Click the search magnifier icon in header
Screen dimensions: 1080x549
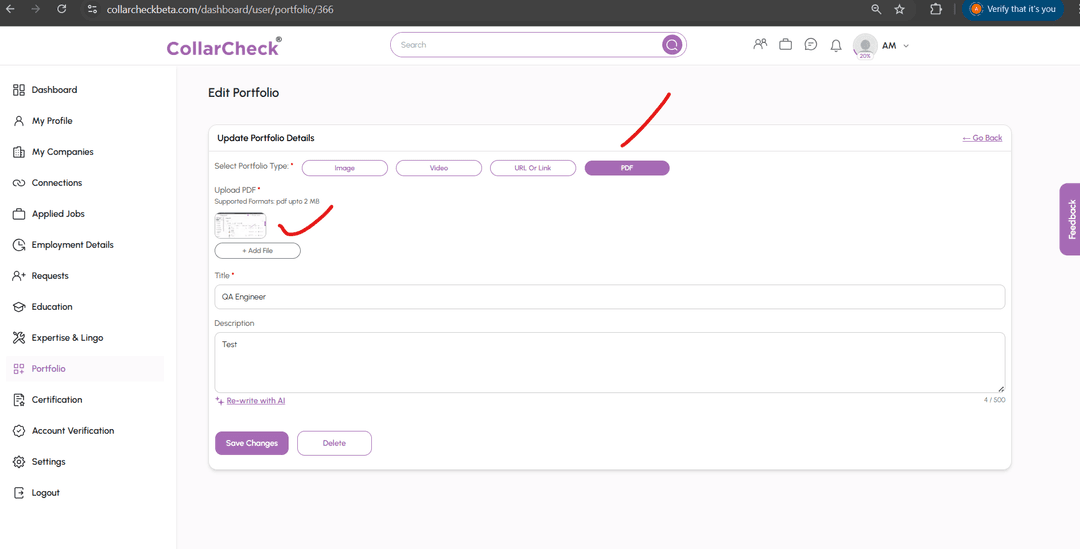coord(672,45)
